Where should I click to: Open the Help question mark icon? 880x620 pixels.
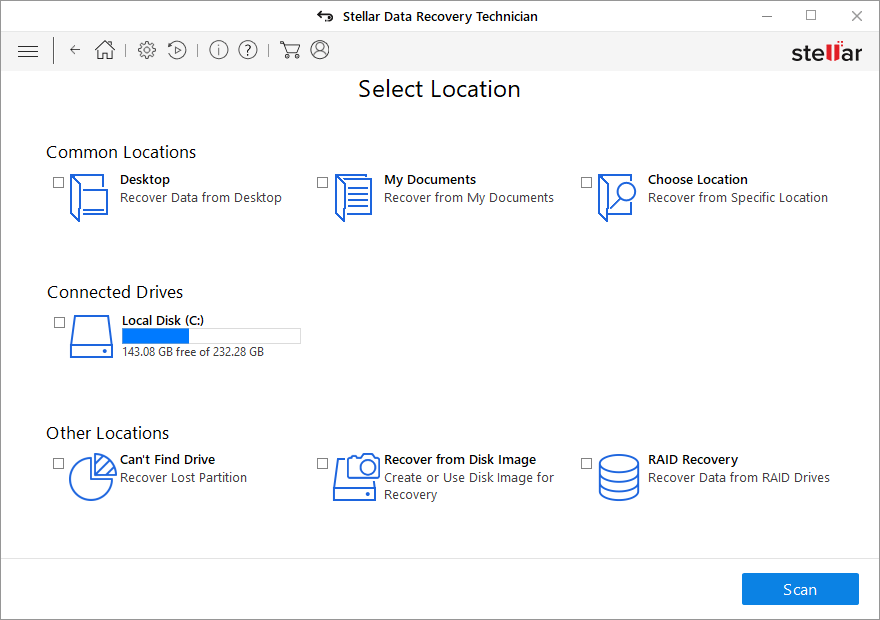pyautogui.click(x=248, y=50)
